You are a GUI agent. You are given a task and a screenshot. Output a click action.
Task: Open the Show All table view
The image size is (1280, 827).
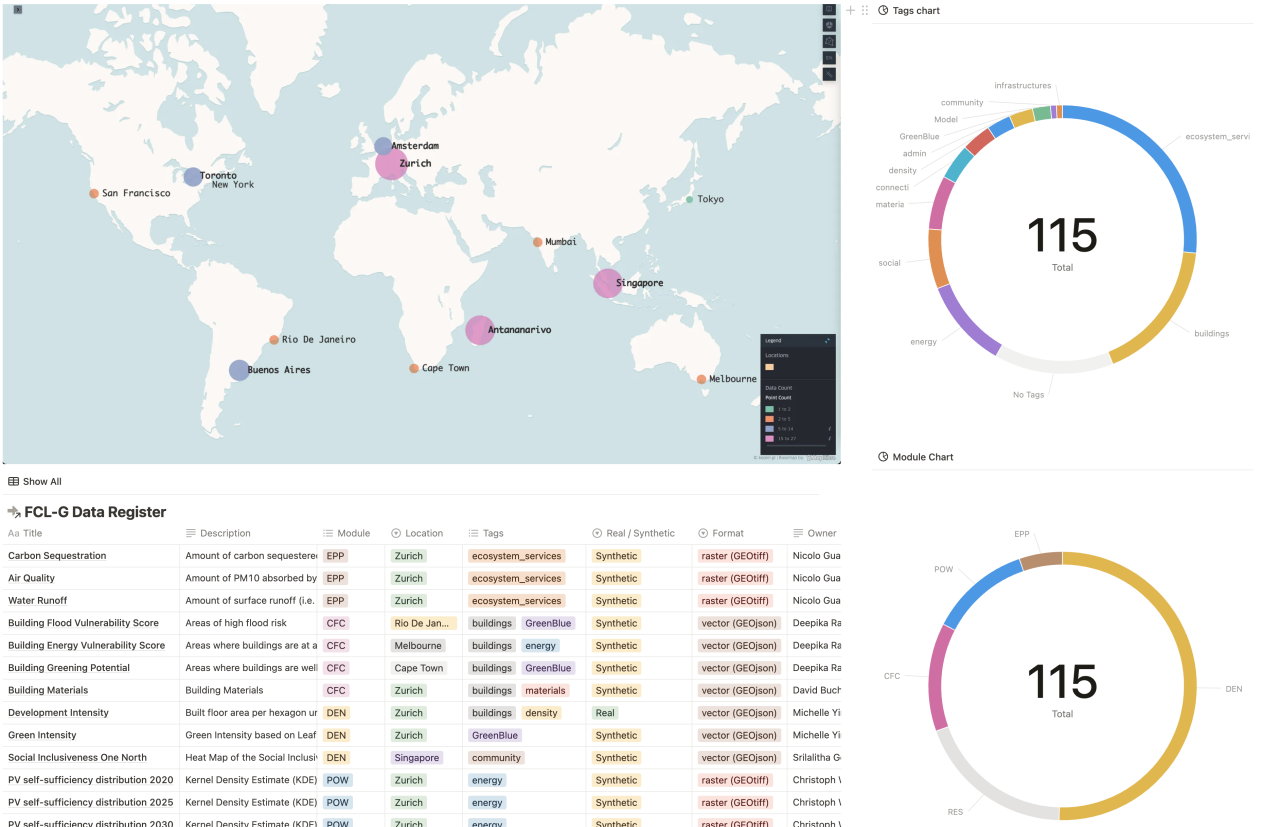[x=35, y=481]
